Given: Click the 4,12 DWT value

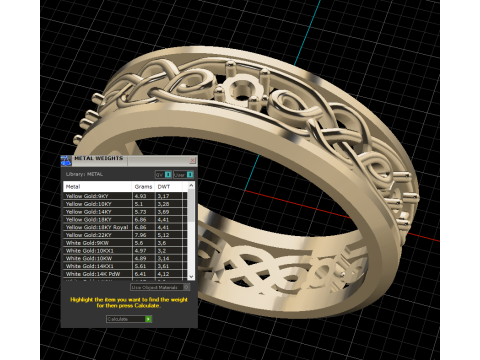Looking at the screenshot, I should click(163, 274).
